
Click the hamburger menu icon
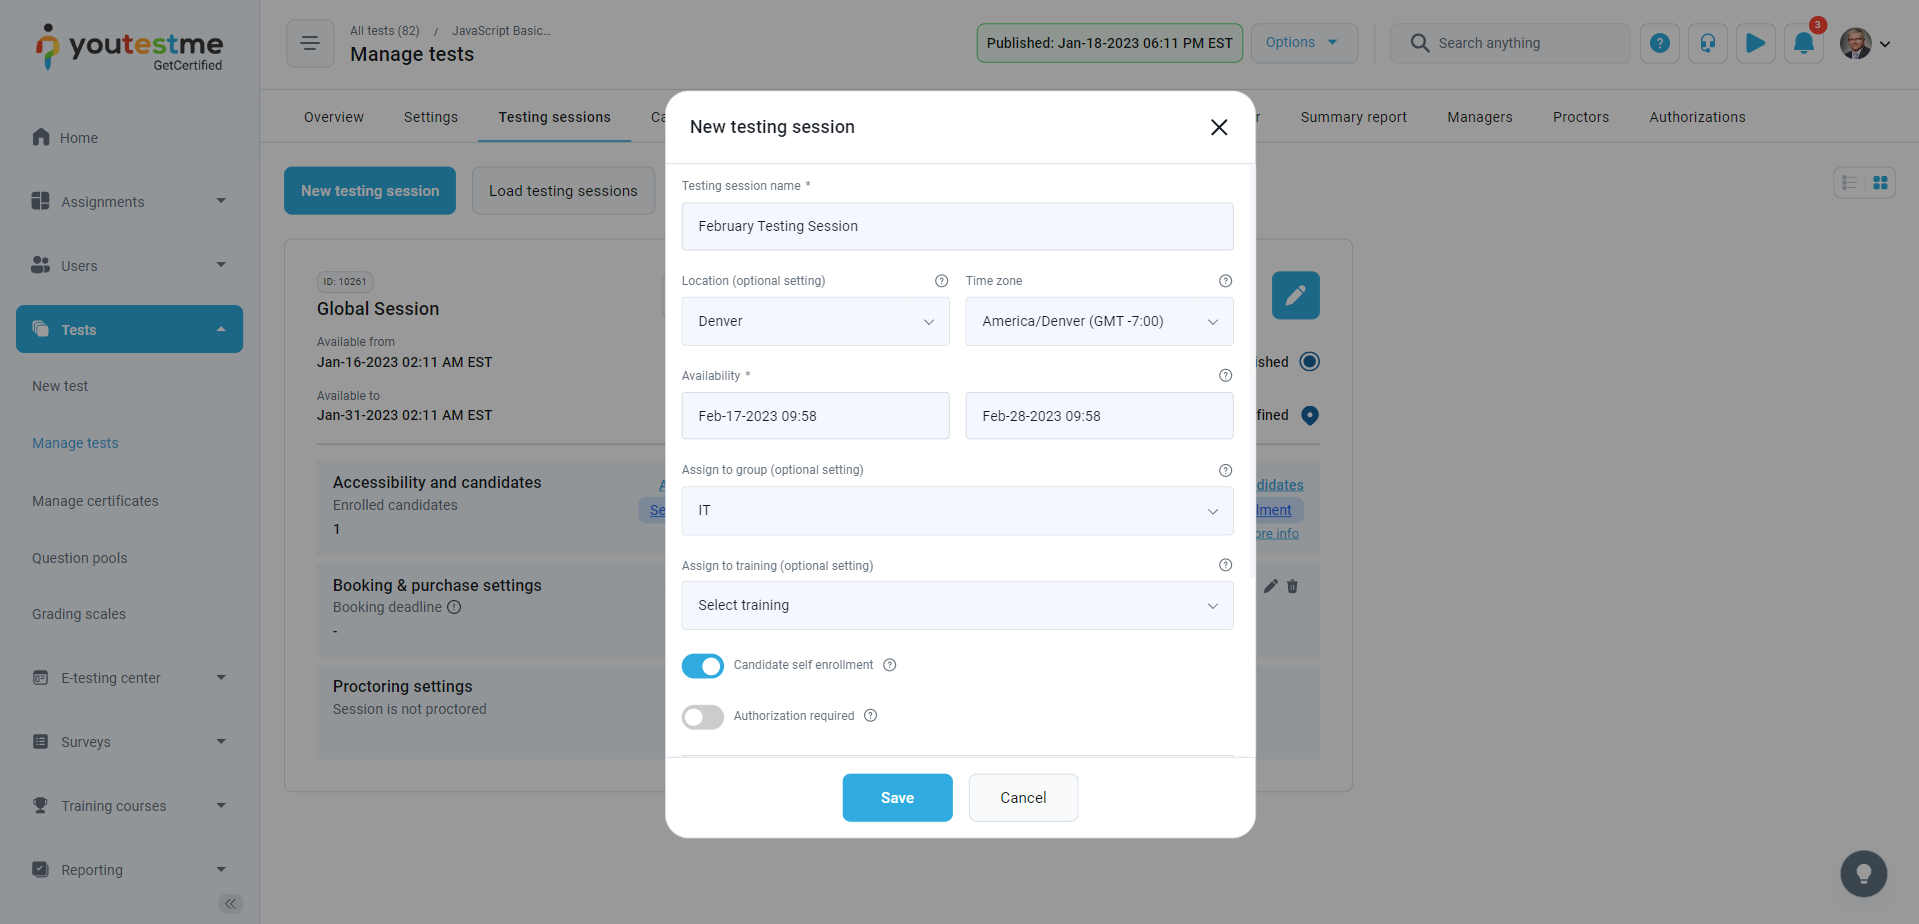tap(310, 44)
